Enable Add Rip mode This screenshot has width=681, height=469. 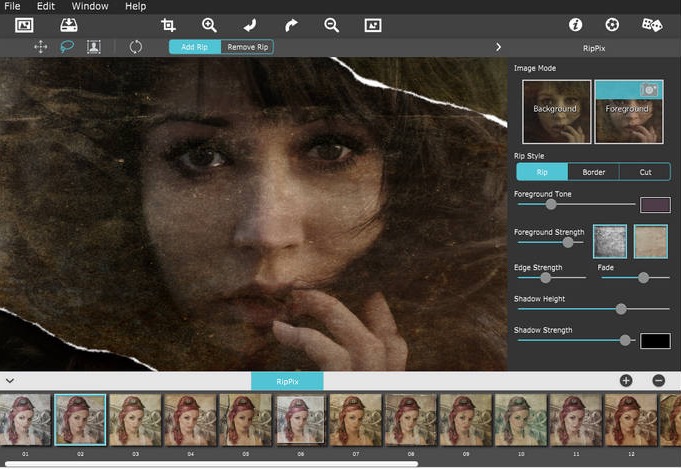[x=195, y=47]
